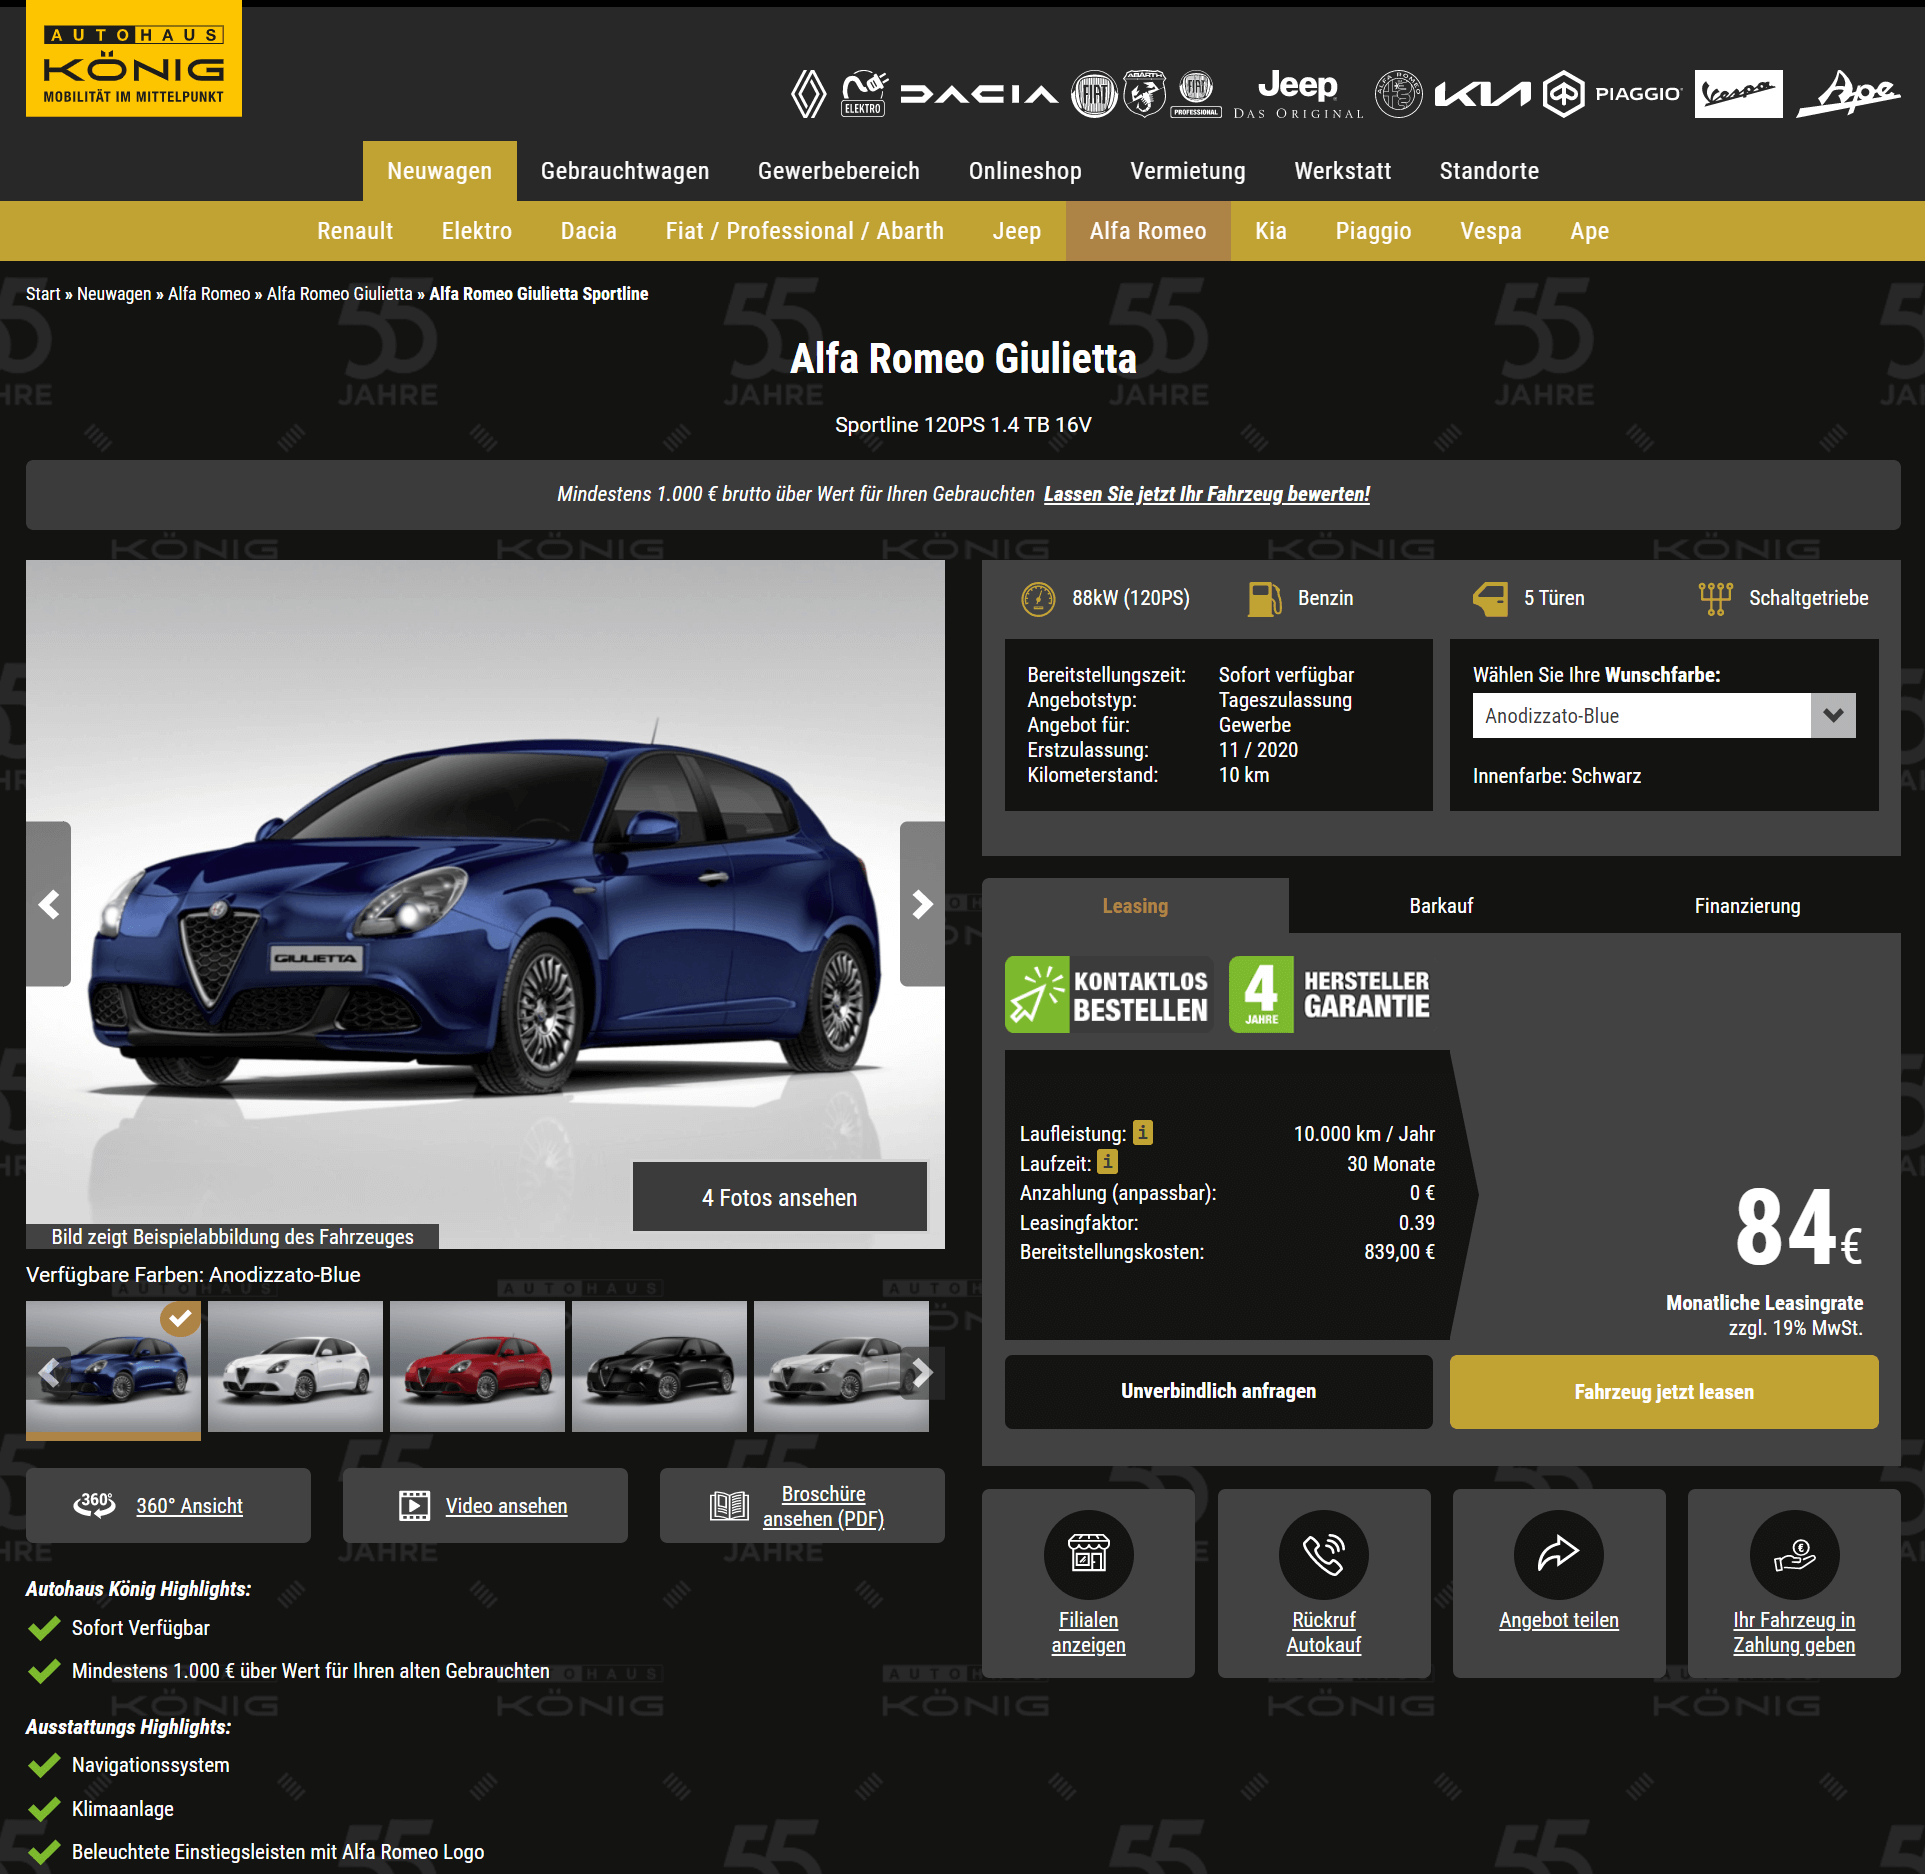Go to the Onlineshop menu item

1025,171
